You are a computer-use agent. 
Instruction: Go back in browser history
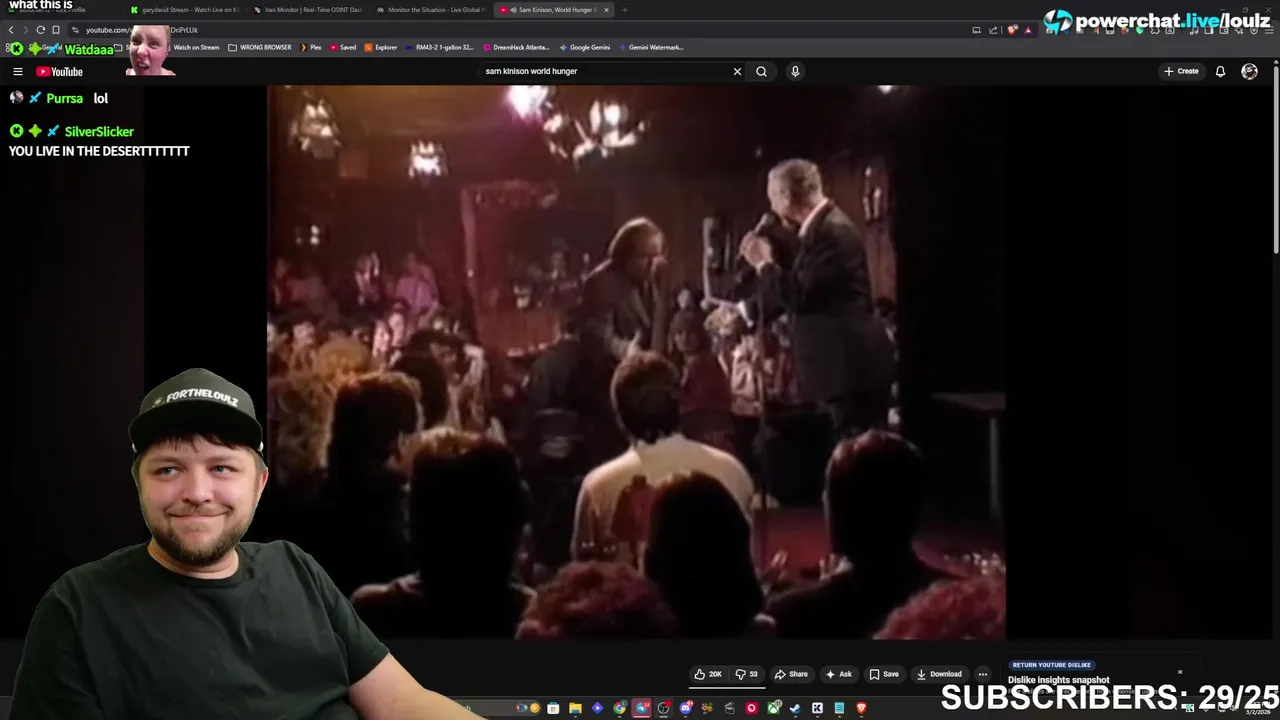coord(11,30)
